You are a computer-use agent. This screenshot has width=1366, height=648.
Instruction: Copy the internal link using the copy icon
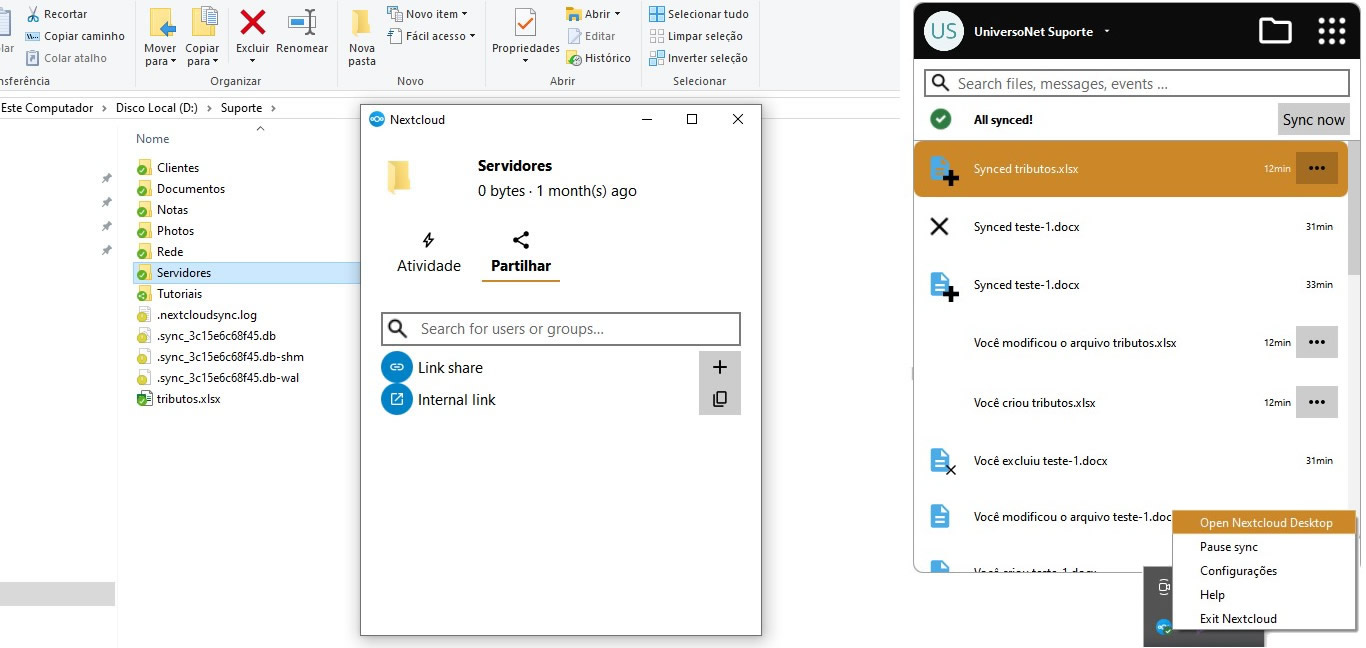[719, 399]
